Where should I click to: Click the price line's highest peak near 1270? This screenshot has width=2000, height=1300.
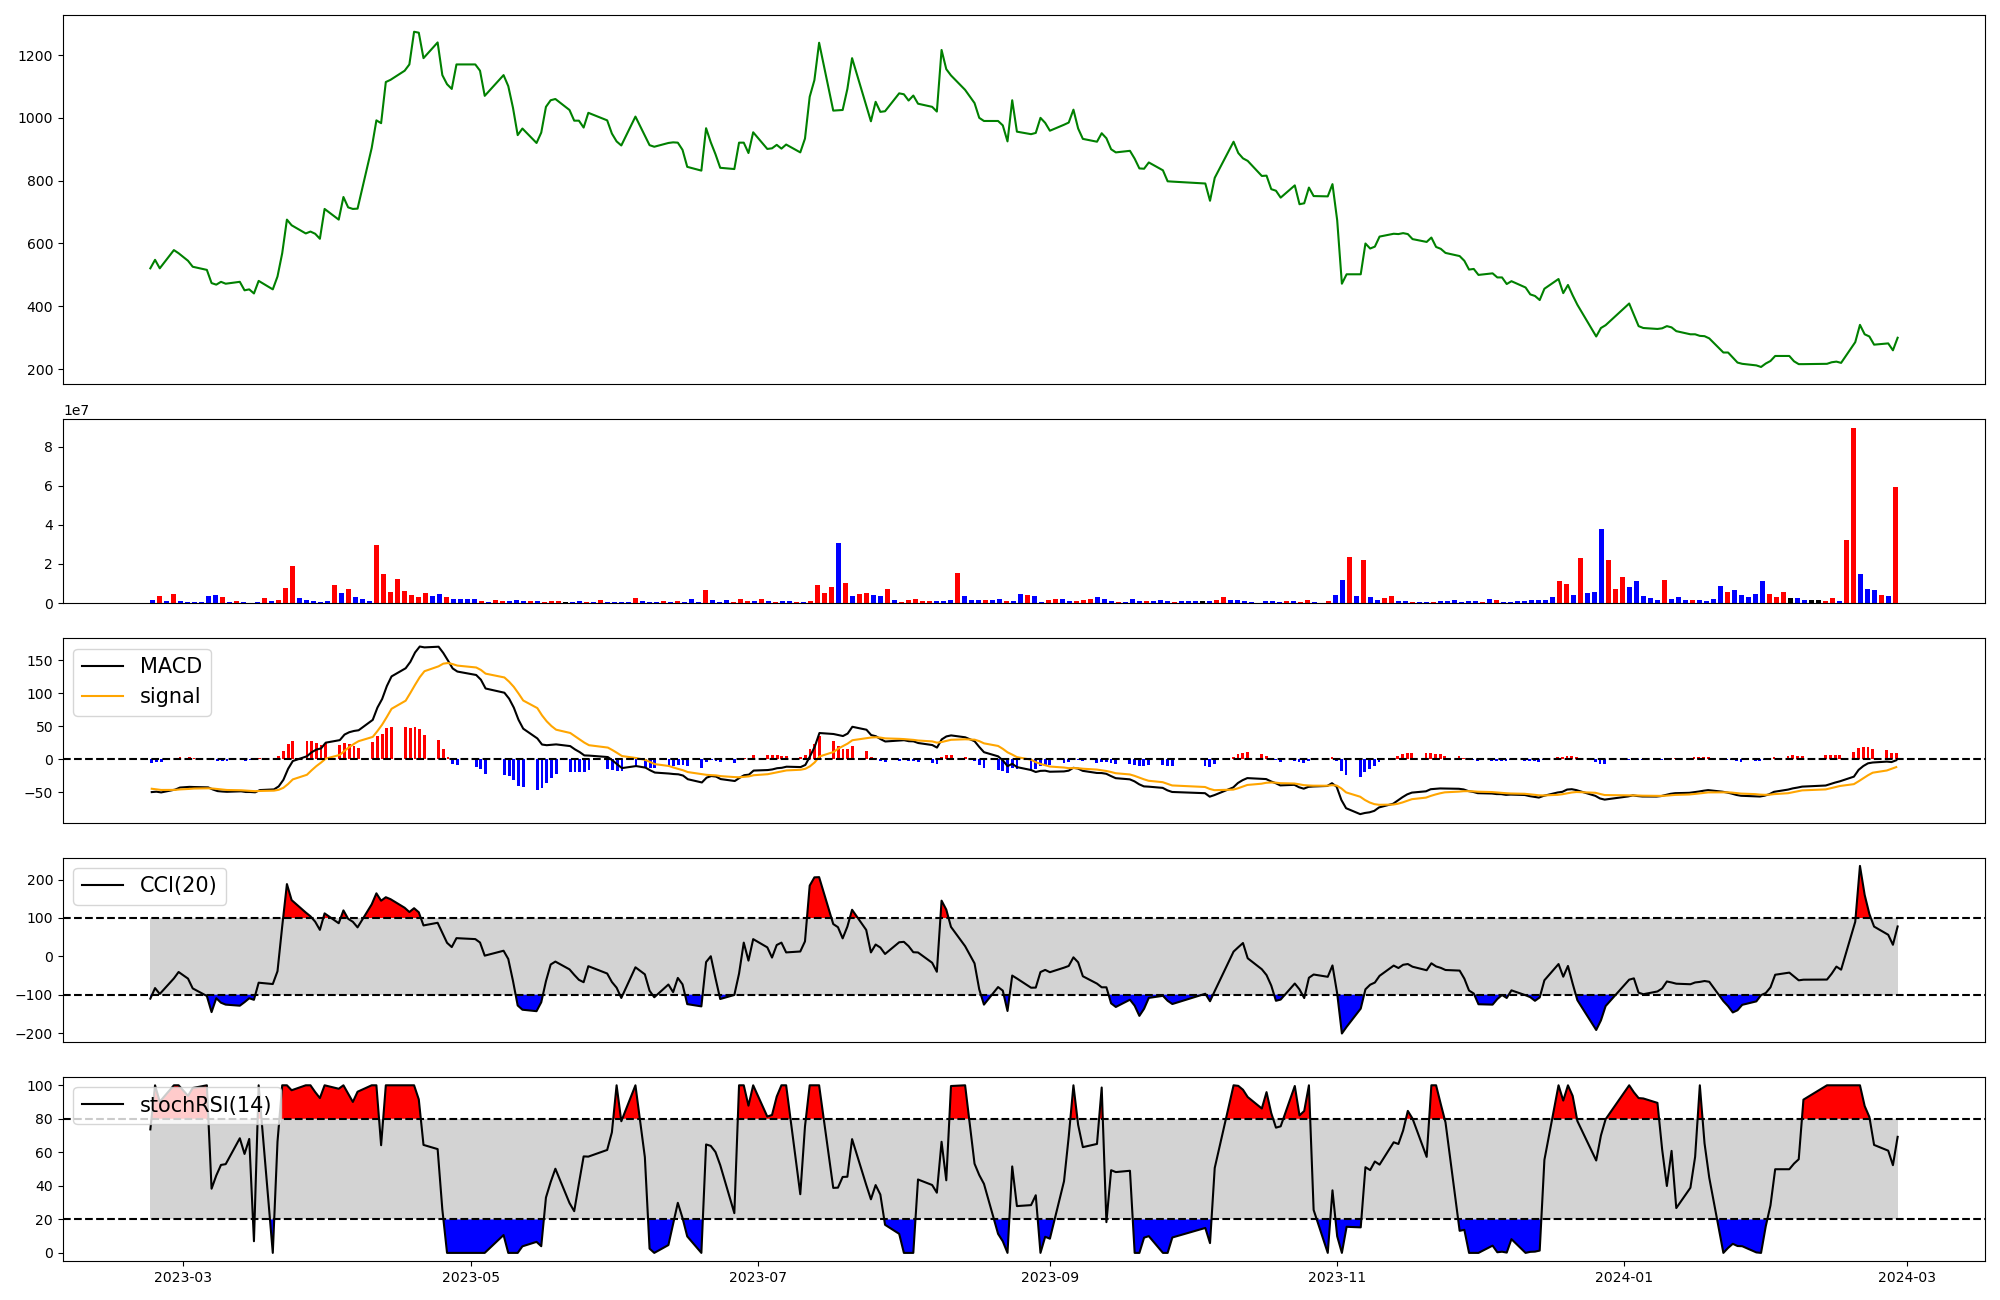[x=415, y=32]
